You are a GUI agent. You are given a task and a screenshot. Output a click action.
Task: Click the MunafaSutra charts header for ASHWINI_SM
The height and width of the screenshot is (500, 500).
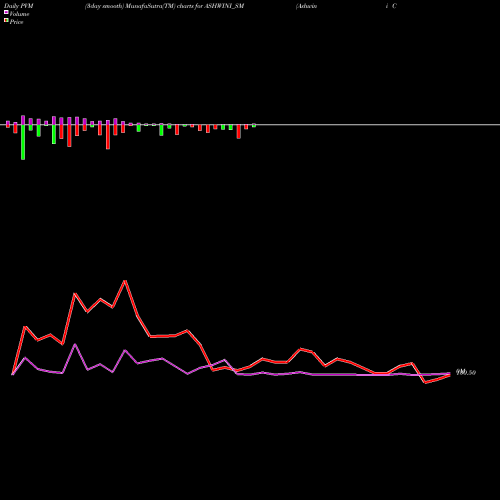click(x=164, y=6)
